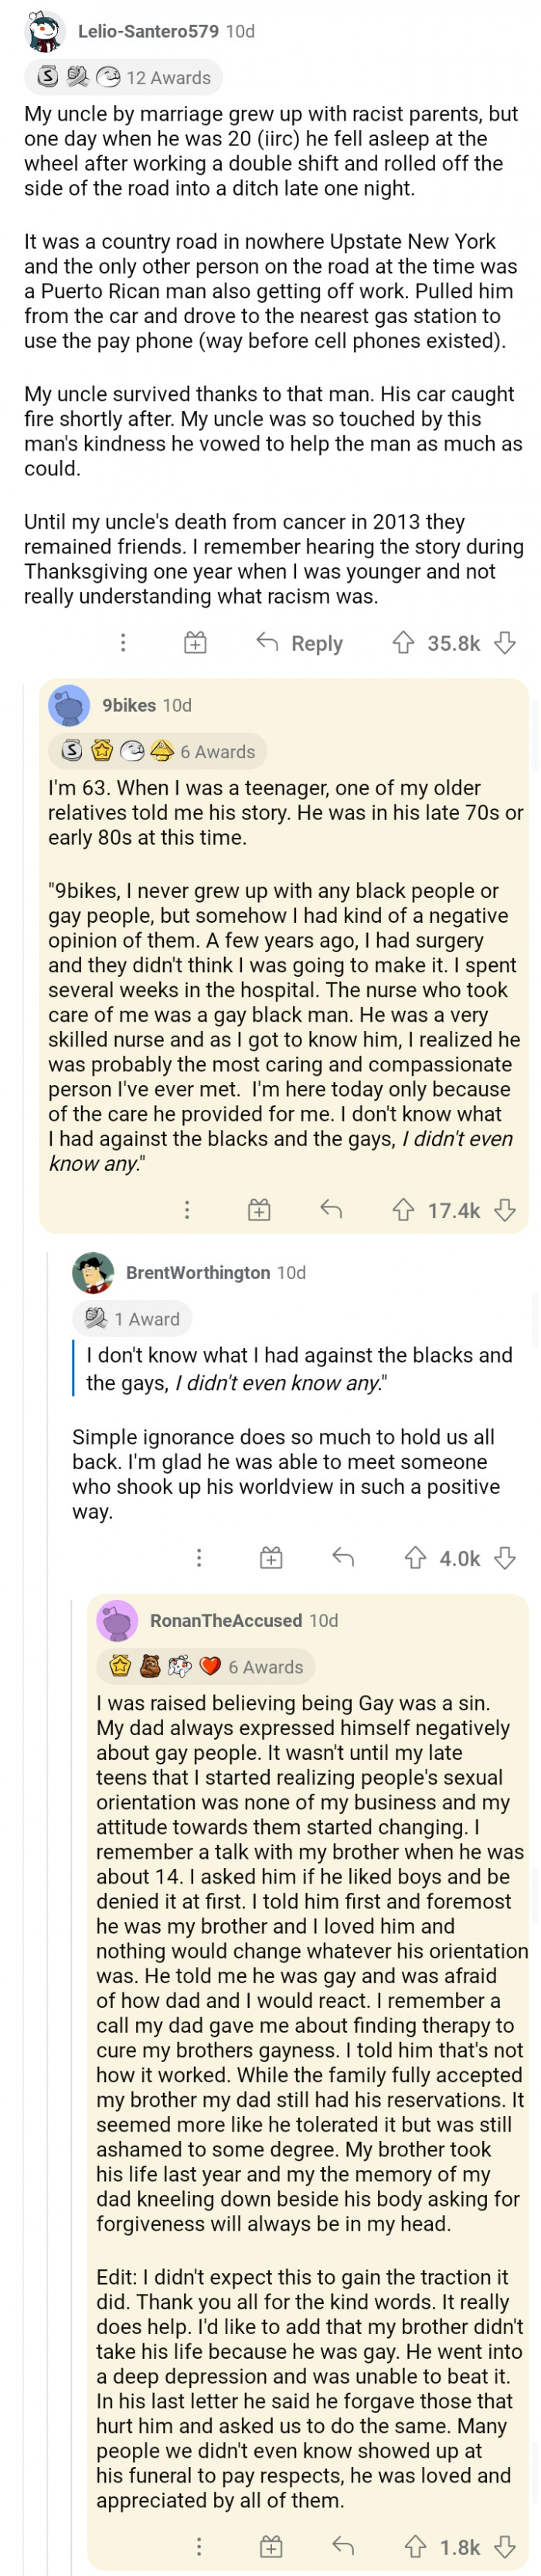Open the three-dot menu on 9bikes' comment
Screen dimensions: 541x2576
[187, 1210]
